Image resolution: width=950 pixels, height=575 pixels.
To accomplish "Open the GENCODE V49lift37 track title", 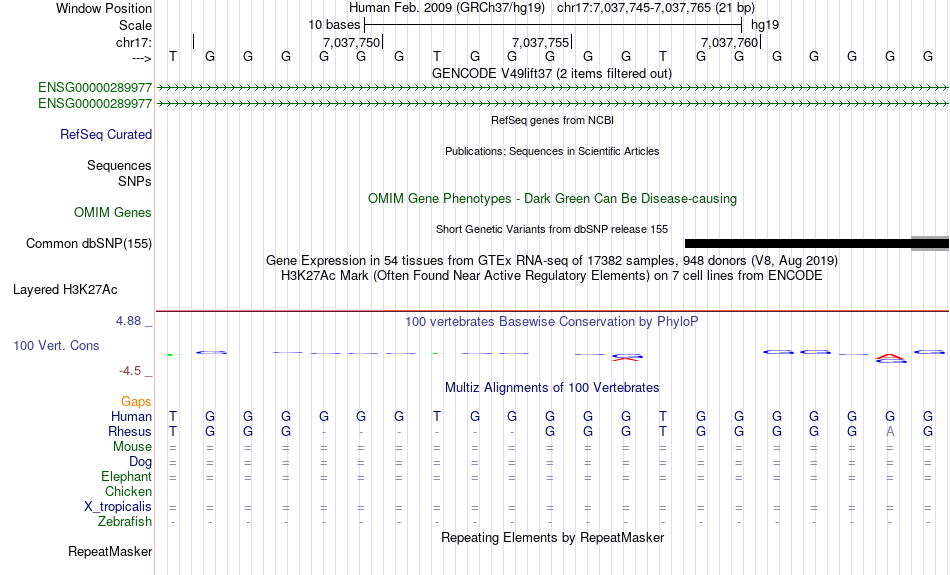I will coord(552,73).
